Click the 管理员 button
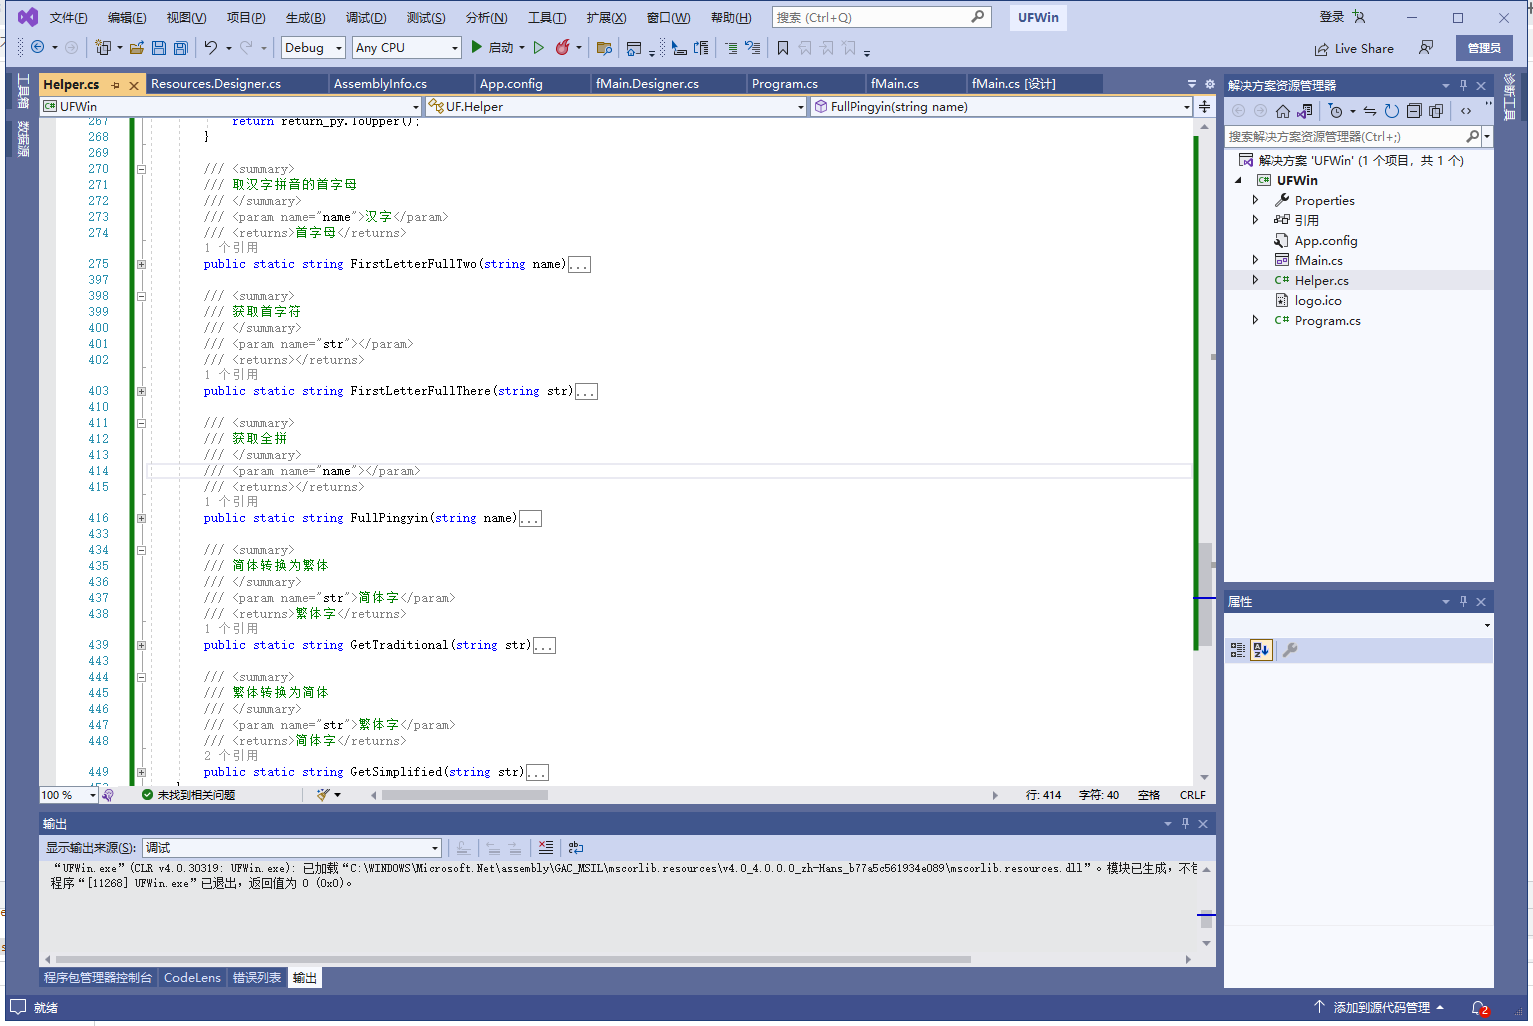 click(x=1483, y=48)
